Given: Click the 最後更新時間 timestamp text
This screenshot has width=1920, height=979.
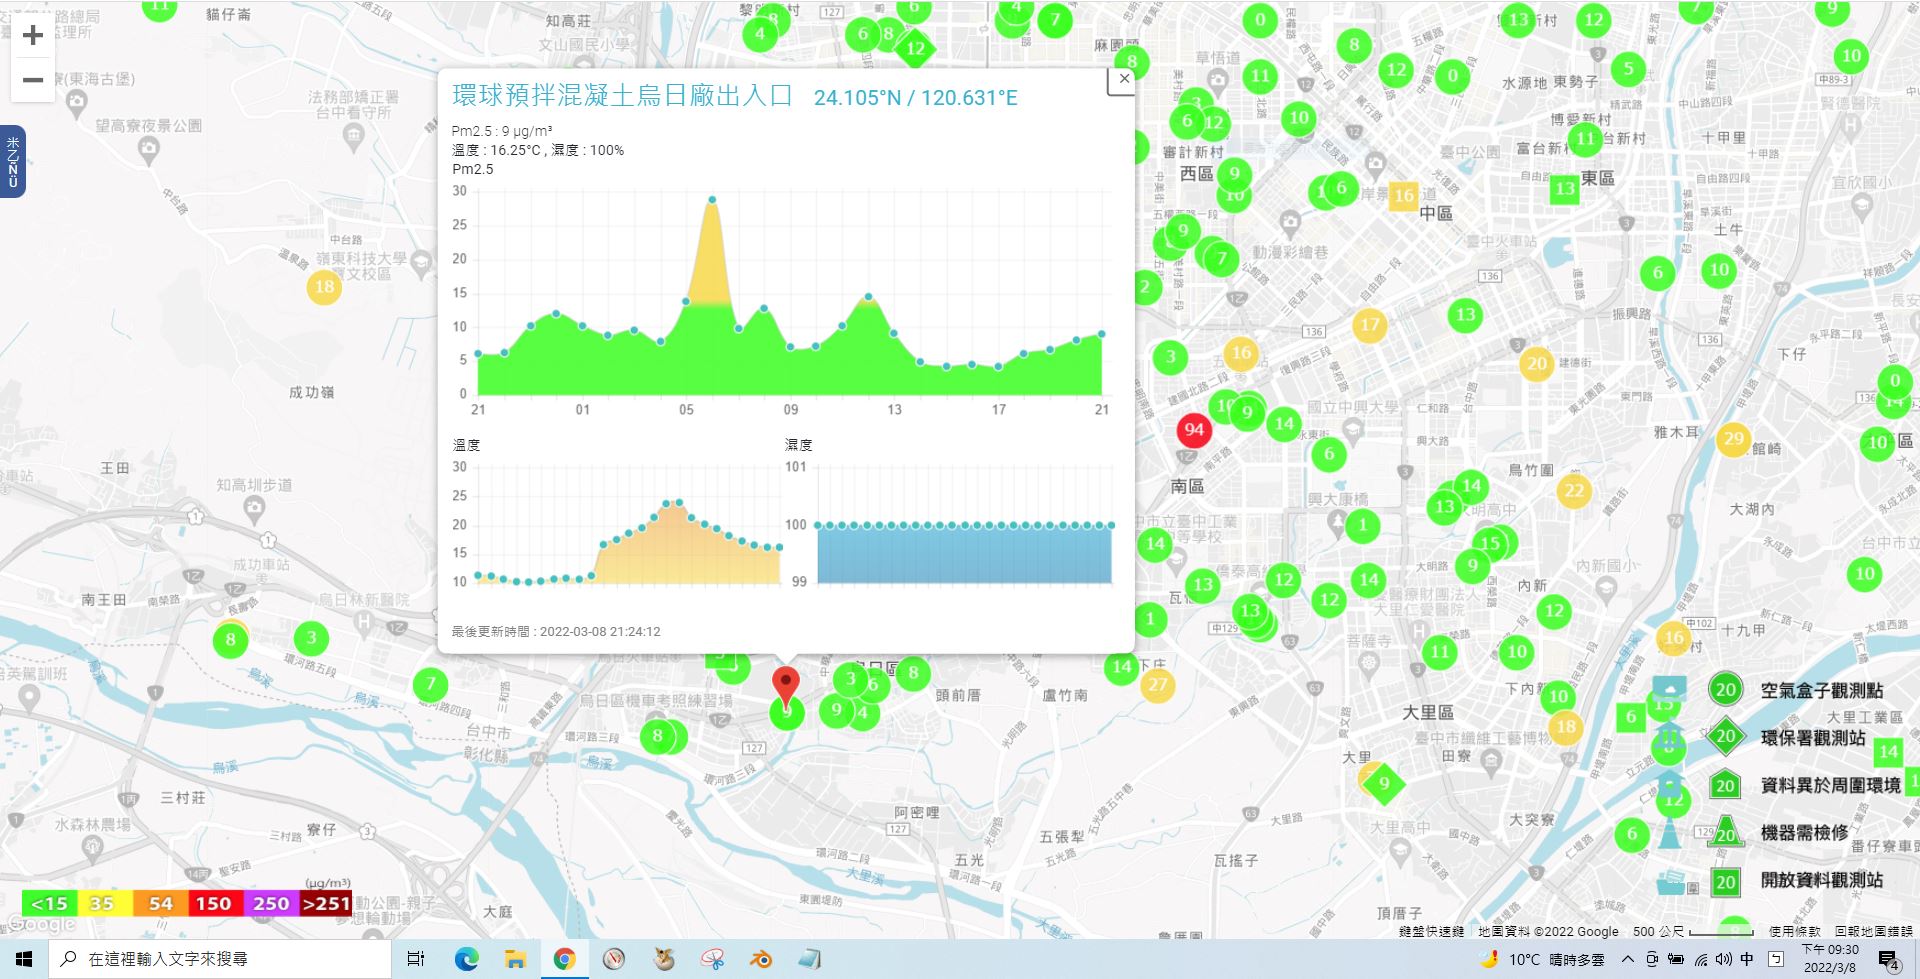Looking at the screenshot, I should pyautogui.click(x=556, y=631).
